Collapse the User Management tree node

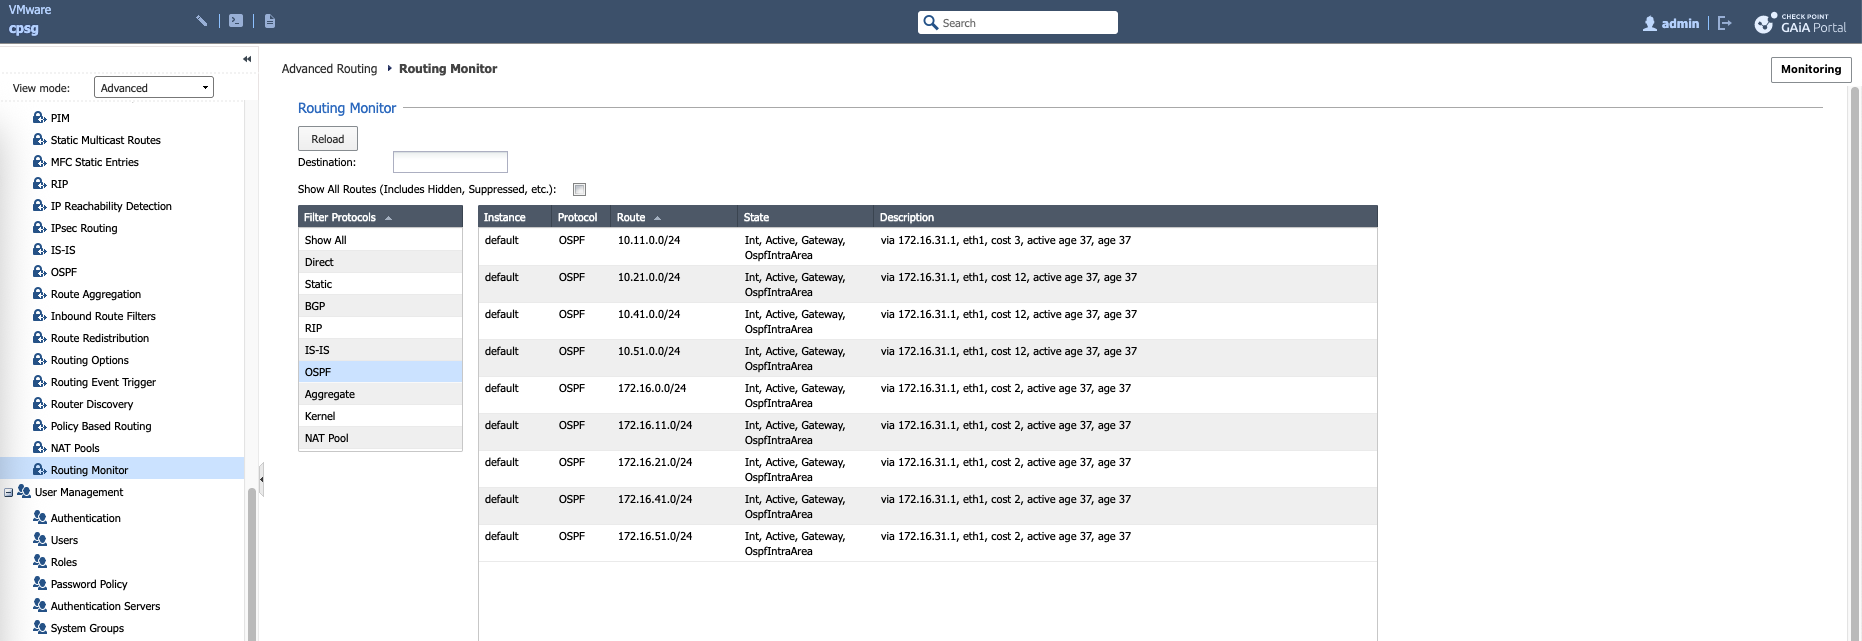[x=9, y=493]
